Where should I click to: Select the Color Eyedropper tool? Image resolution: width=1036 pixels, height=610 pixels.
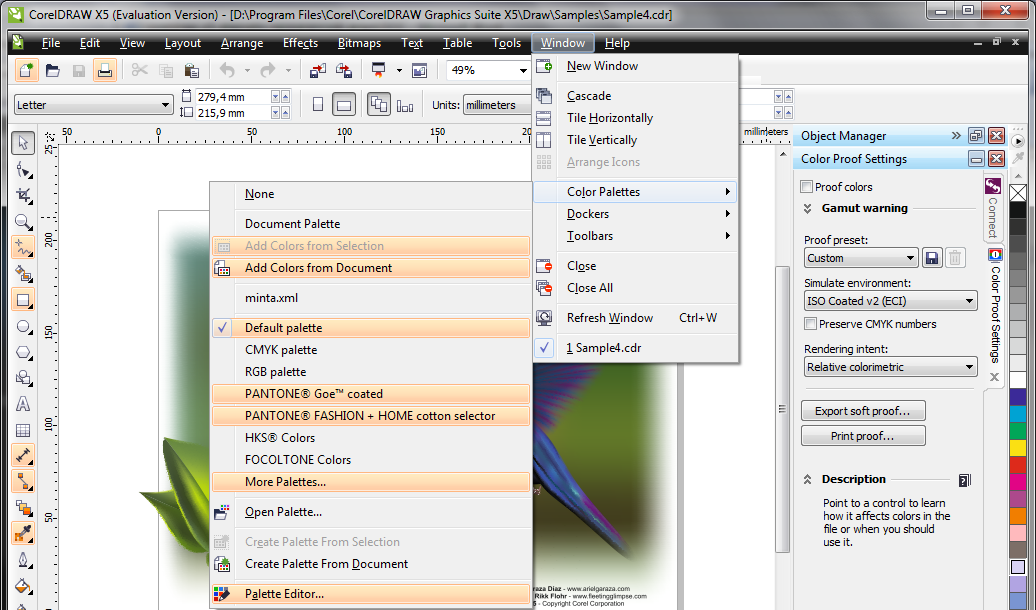23,533
